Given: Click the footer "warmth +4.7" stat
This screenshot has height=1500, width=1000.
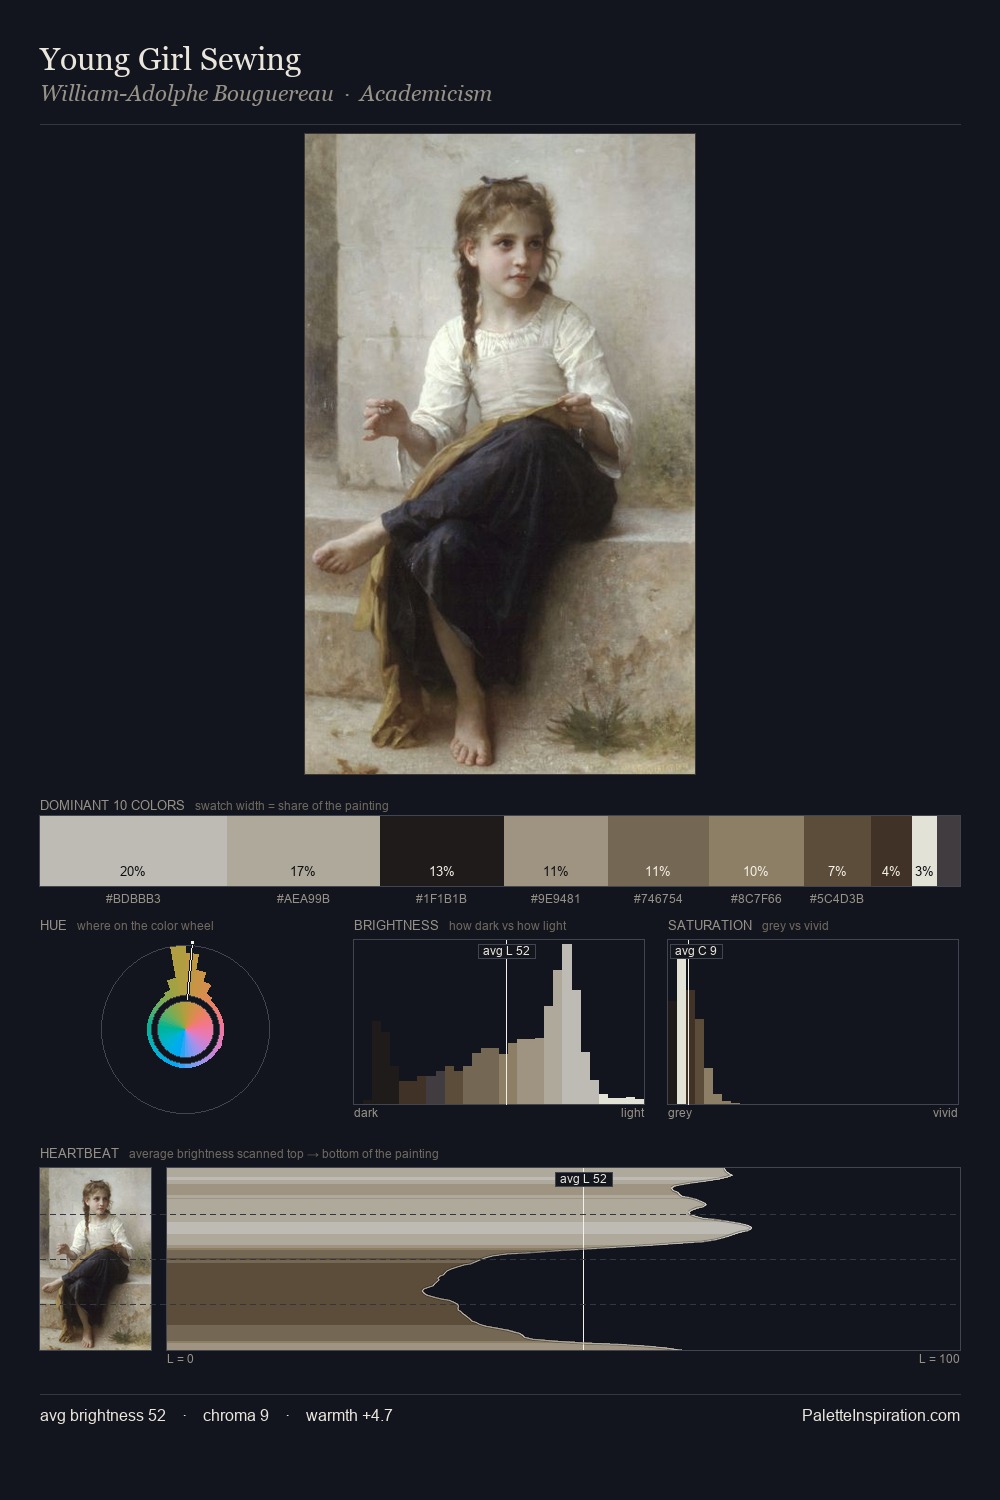Looking at the screenshot, I should [x=349, y=1415].
